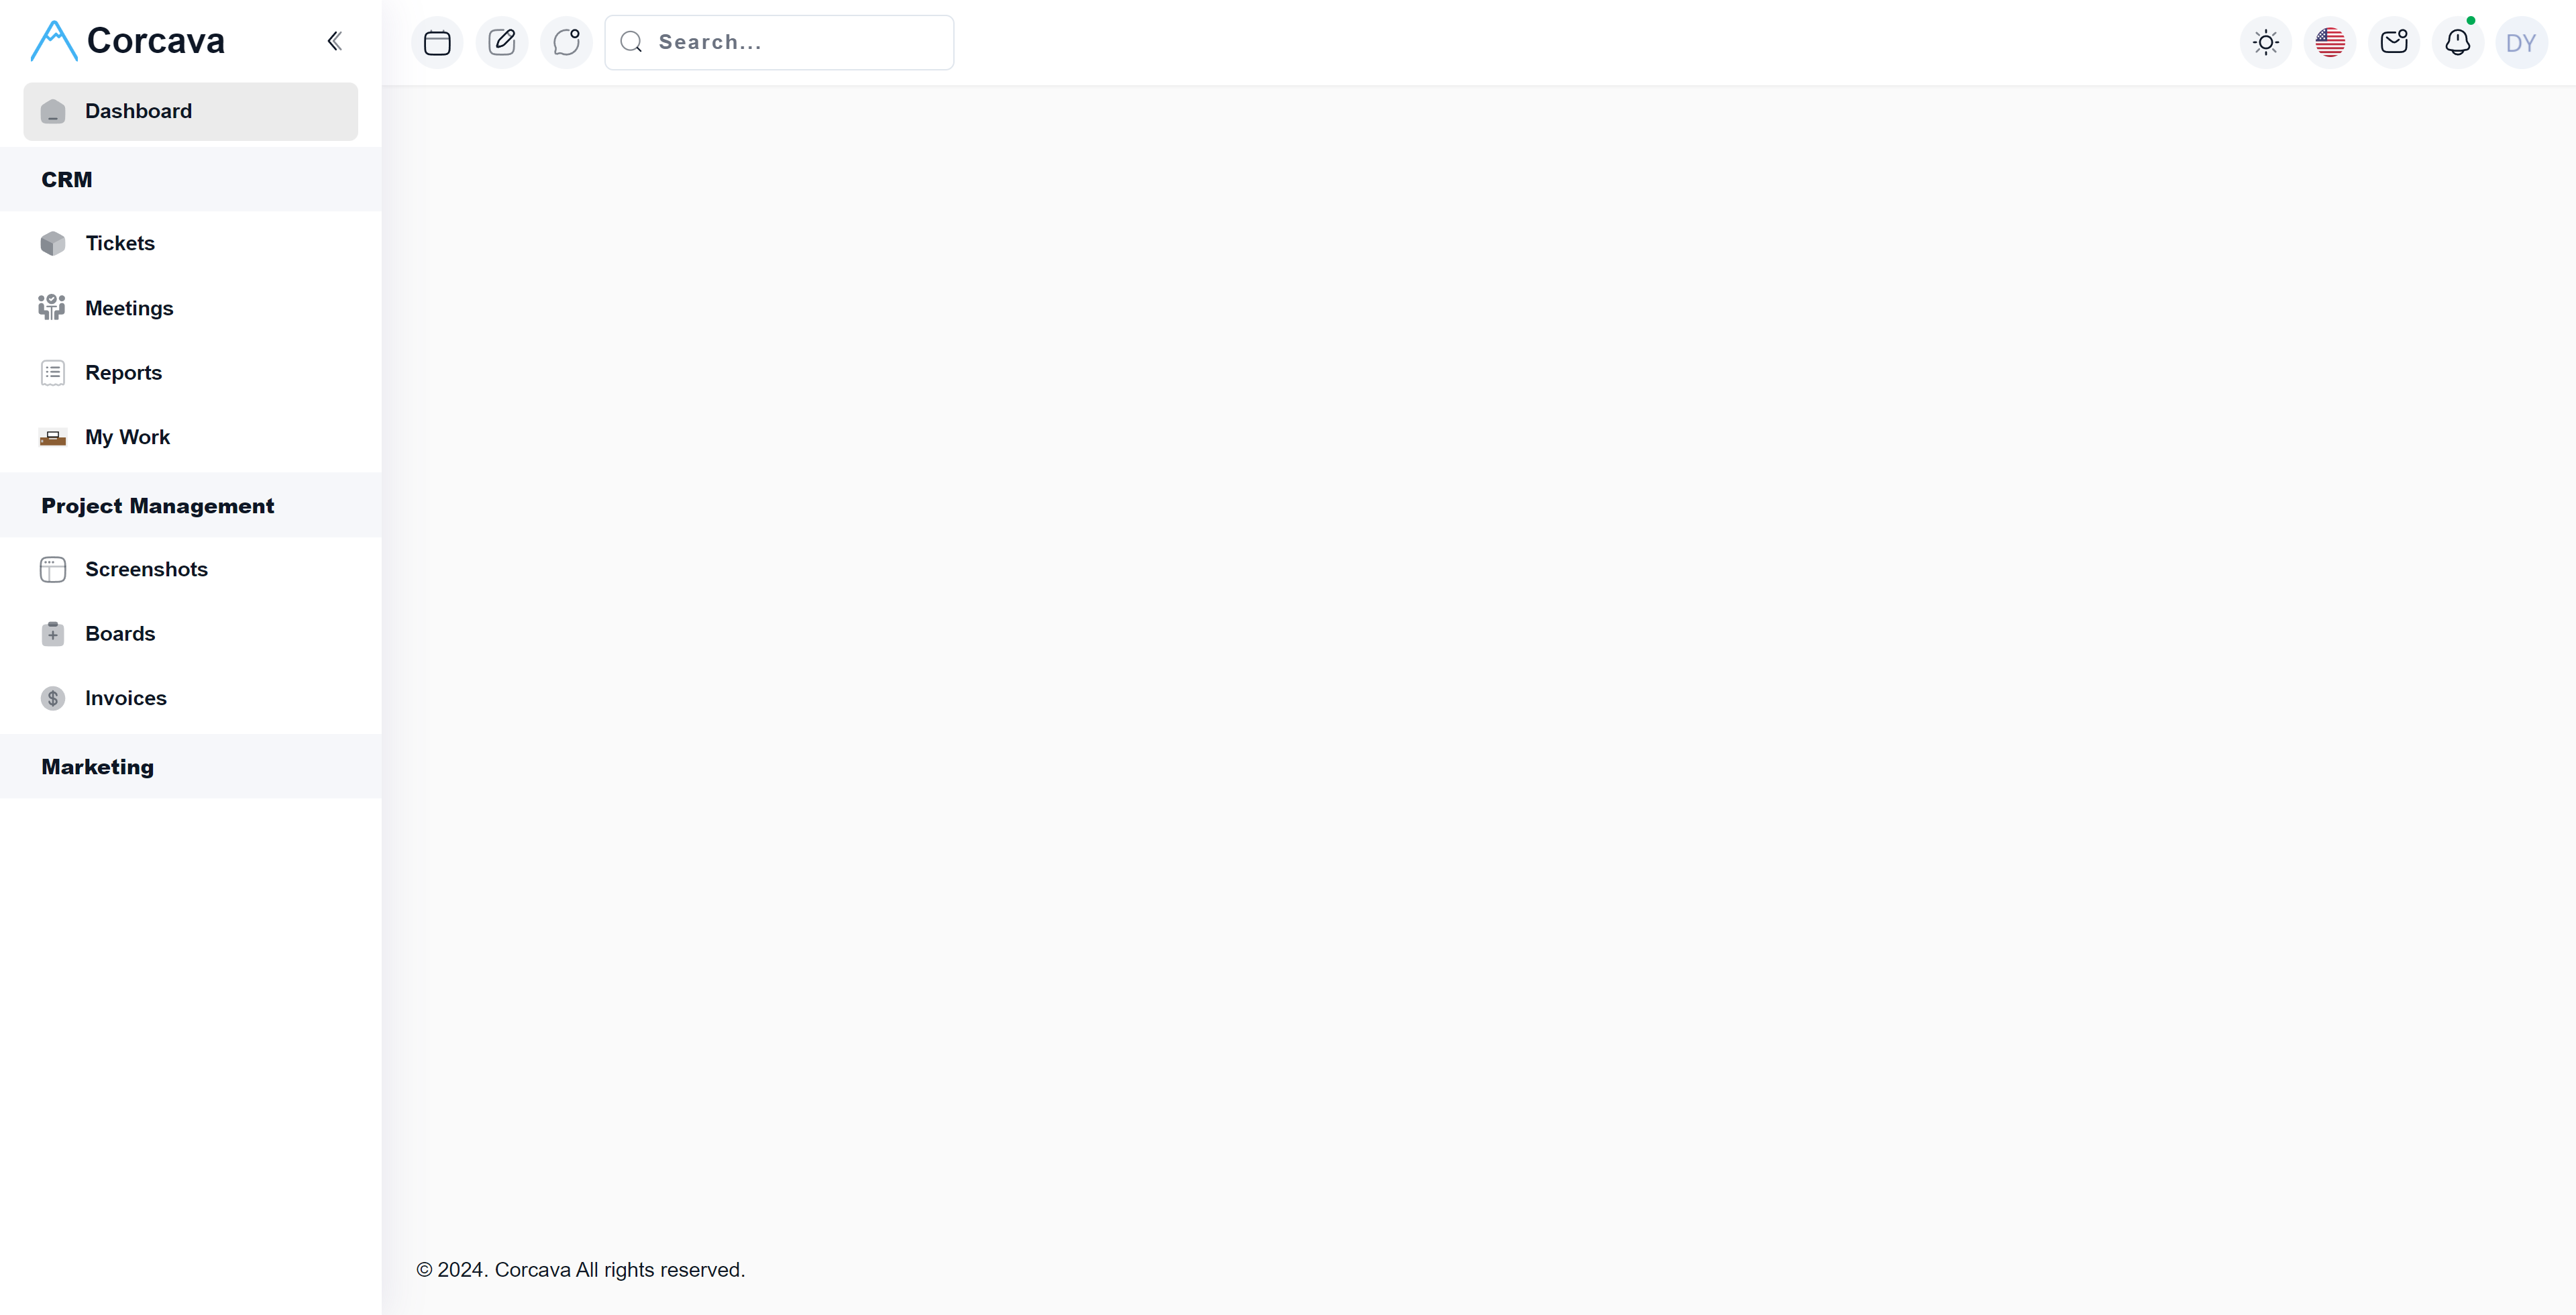The height and width of the screenshot is (1315, 2576).
Task: Open the Reports page
Action: [123, 373]
